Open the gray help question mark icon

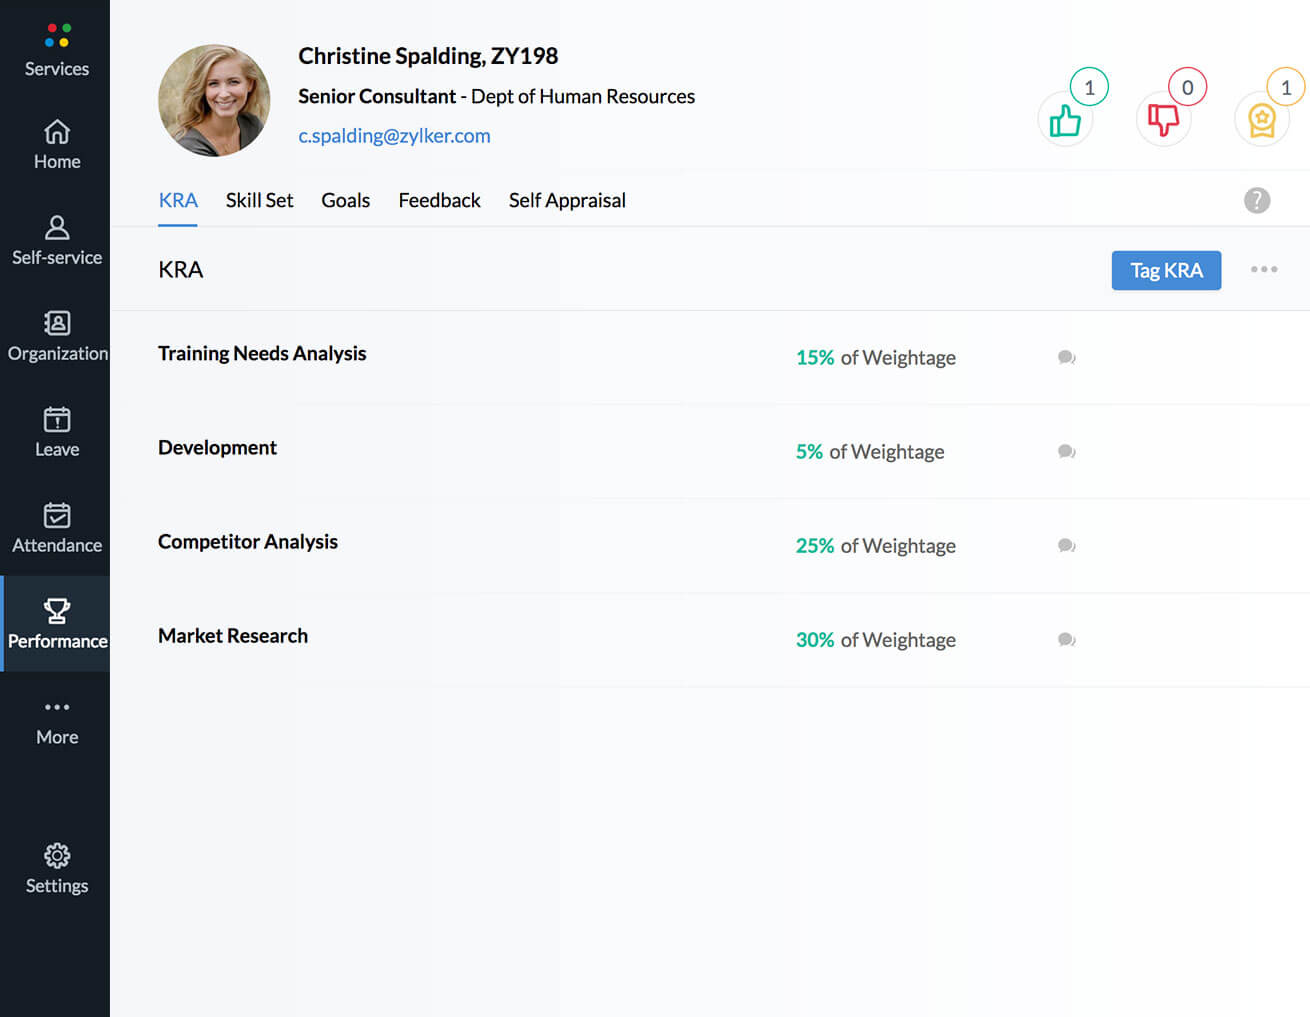click(1257, 200)
